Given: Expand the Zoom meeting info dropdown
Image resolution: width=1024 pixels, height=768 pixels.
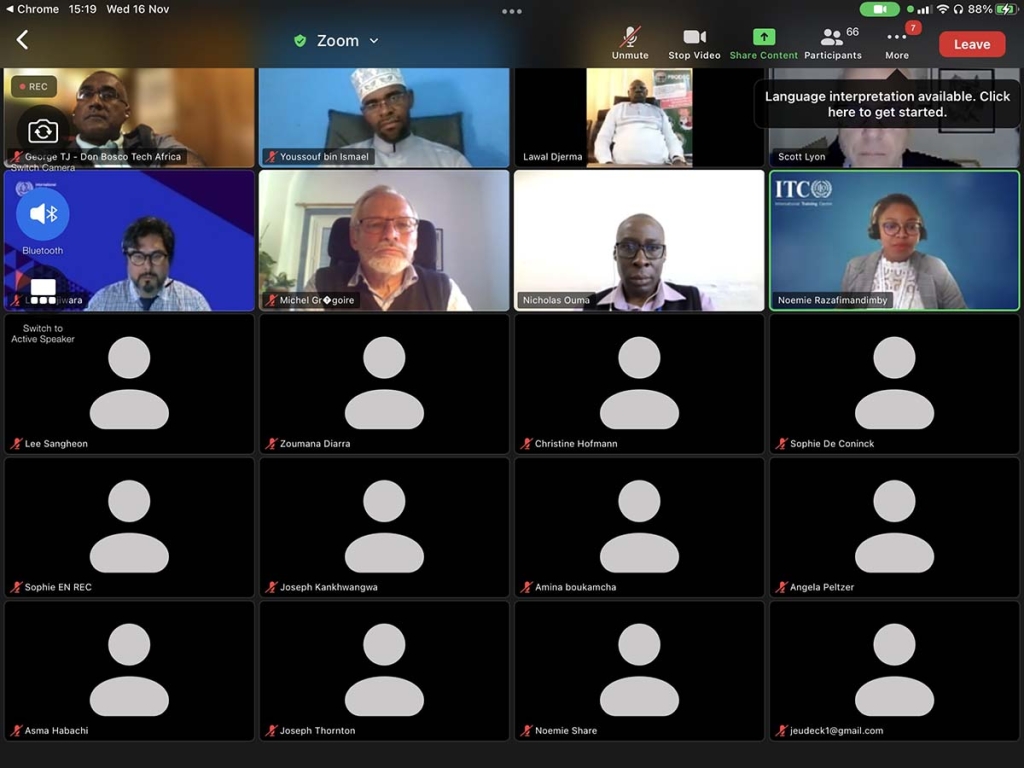Looking at the screenshot, I should click(374, 41).
